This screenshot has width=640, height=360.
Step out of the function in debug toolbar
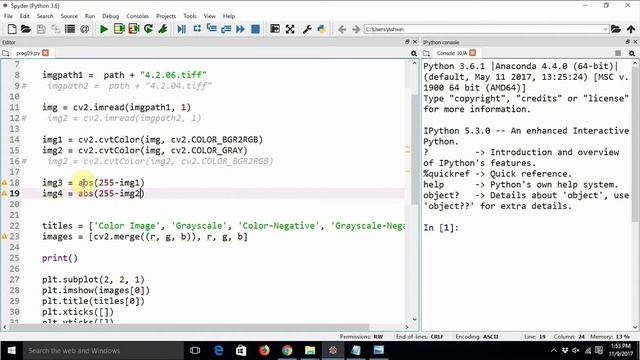point(226,29)
